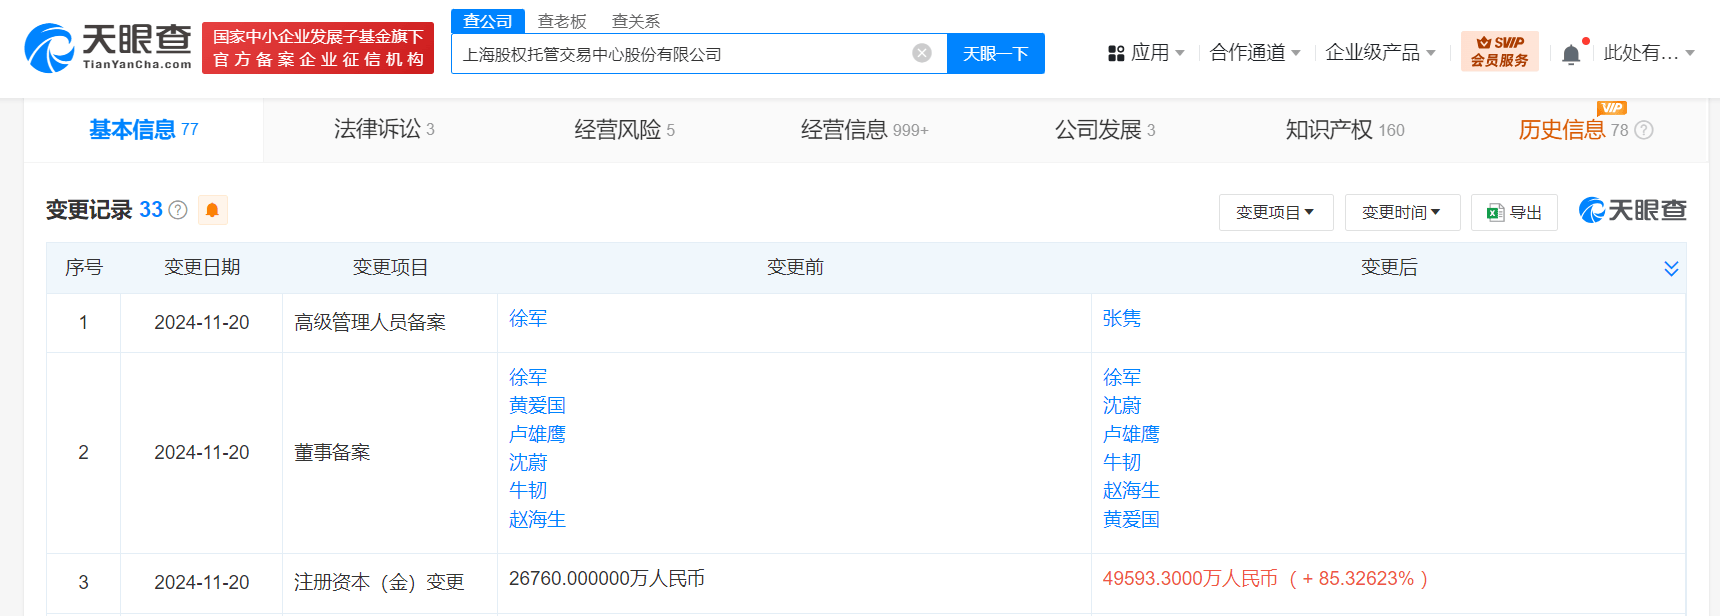
Task: Open the 变更时间 filter dropdown
Action: [x=1402, y=212]
